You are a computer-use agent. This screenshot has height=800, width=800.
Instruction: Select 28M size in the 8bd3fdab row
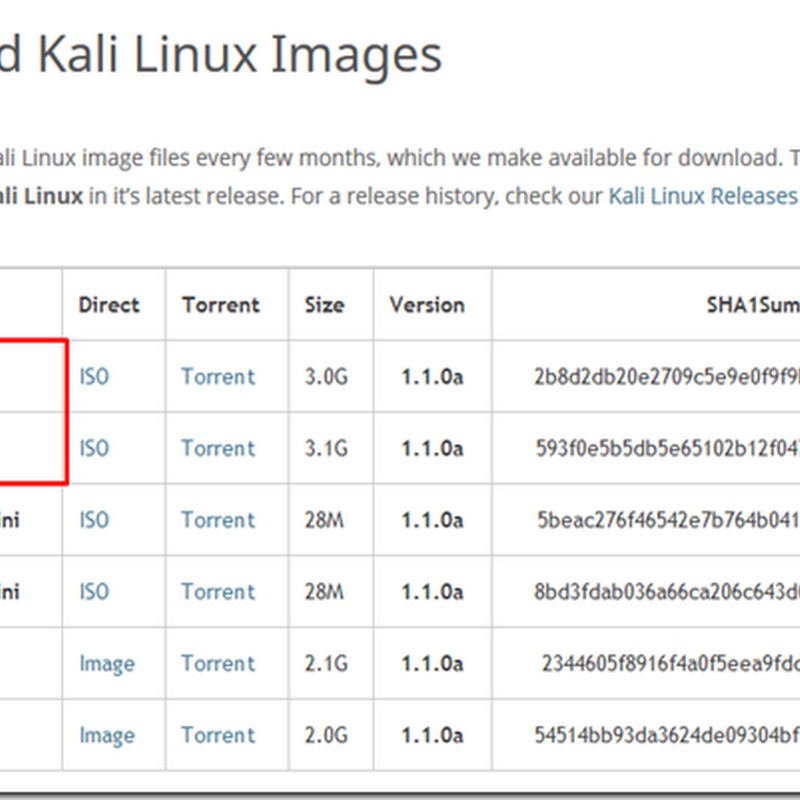tap(324, 592)
